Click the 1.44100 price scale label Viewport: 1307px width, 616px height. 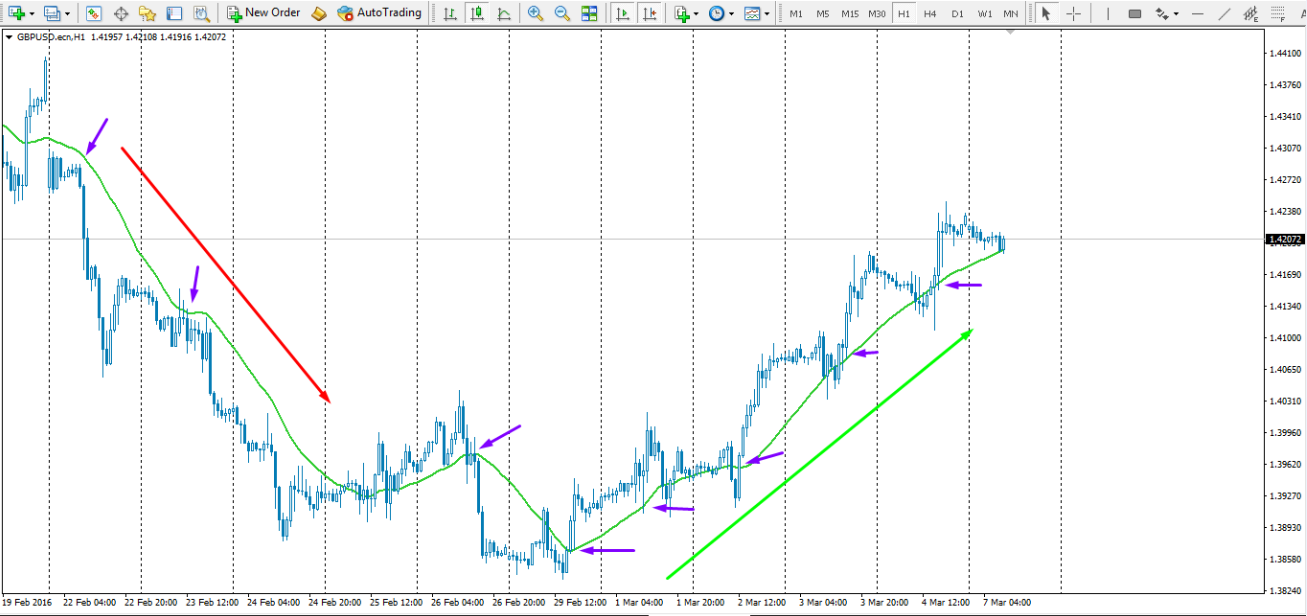[1284, 52]
